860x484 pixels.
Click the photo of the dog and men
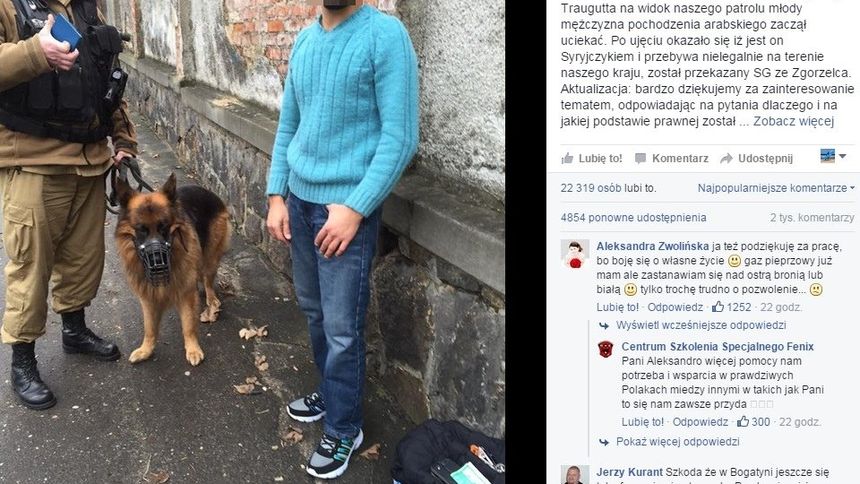[x=252, y=242]
